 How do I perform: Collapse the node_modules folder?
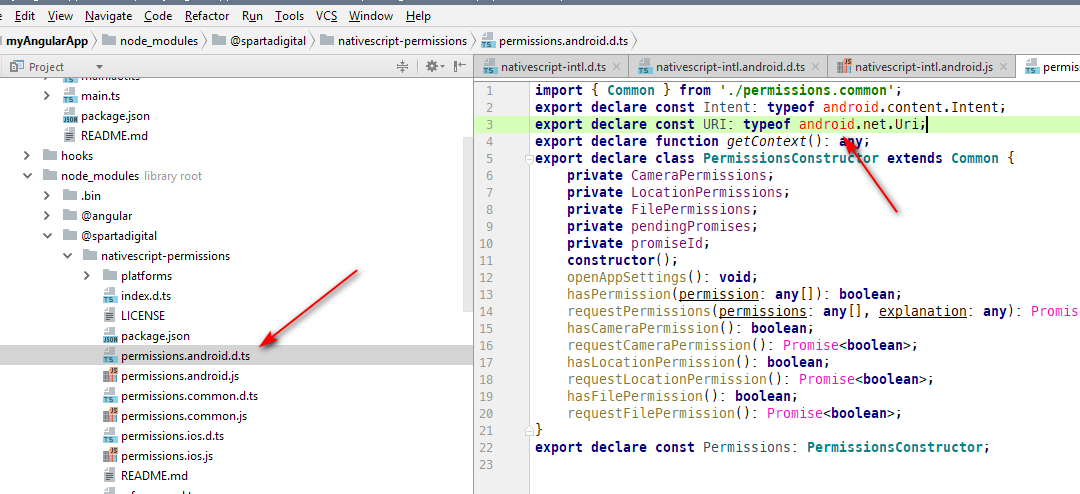tap(27, 176)
